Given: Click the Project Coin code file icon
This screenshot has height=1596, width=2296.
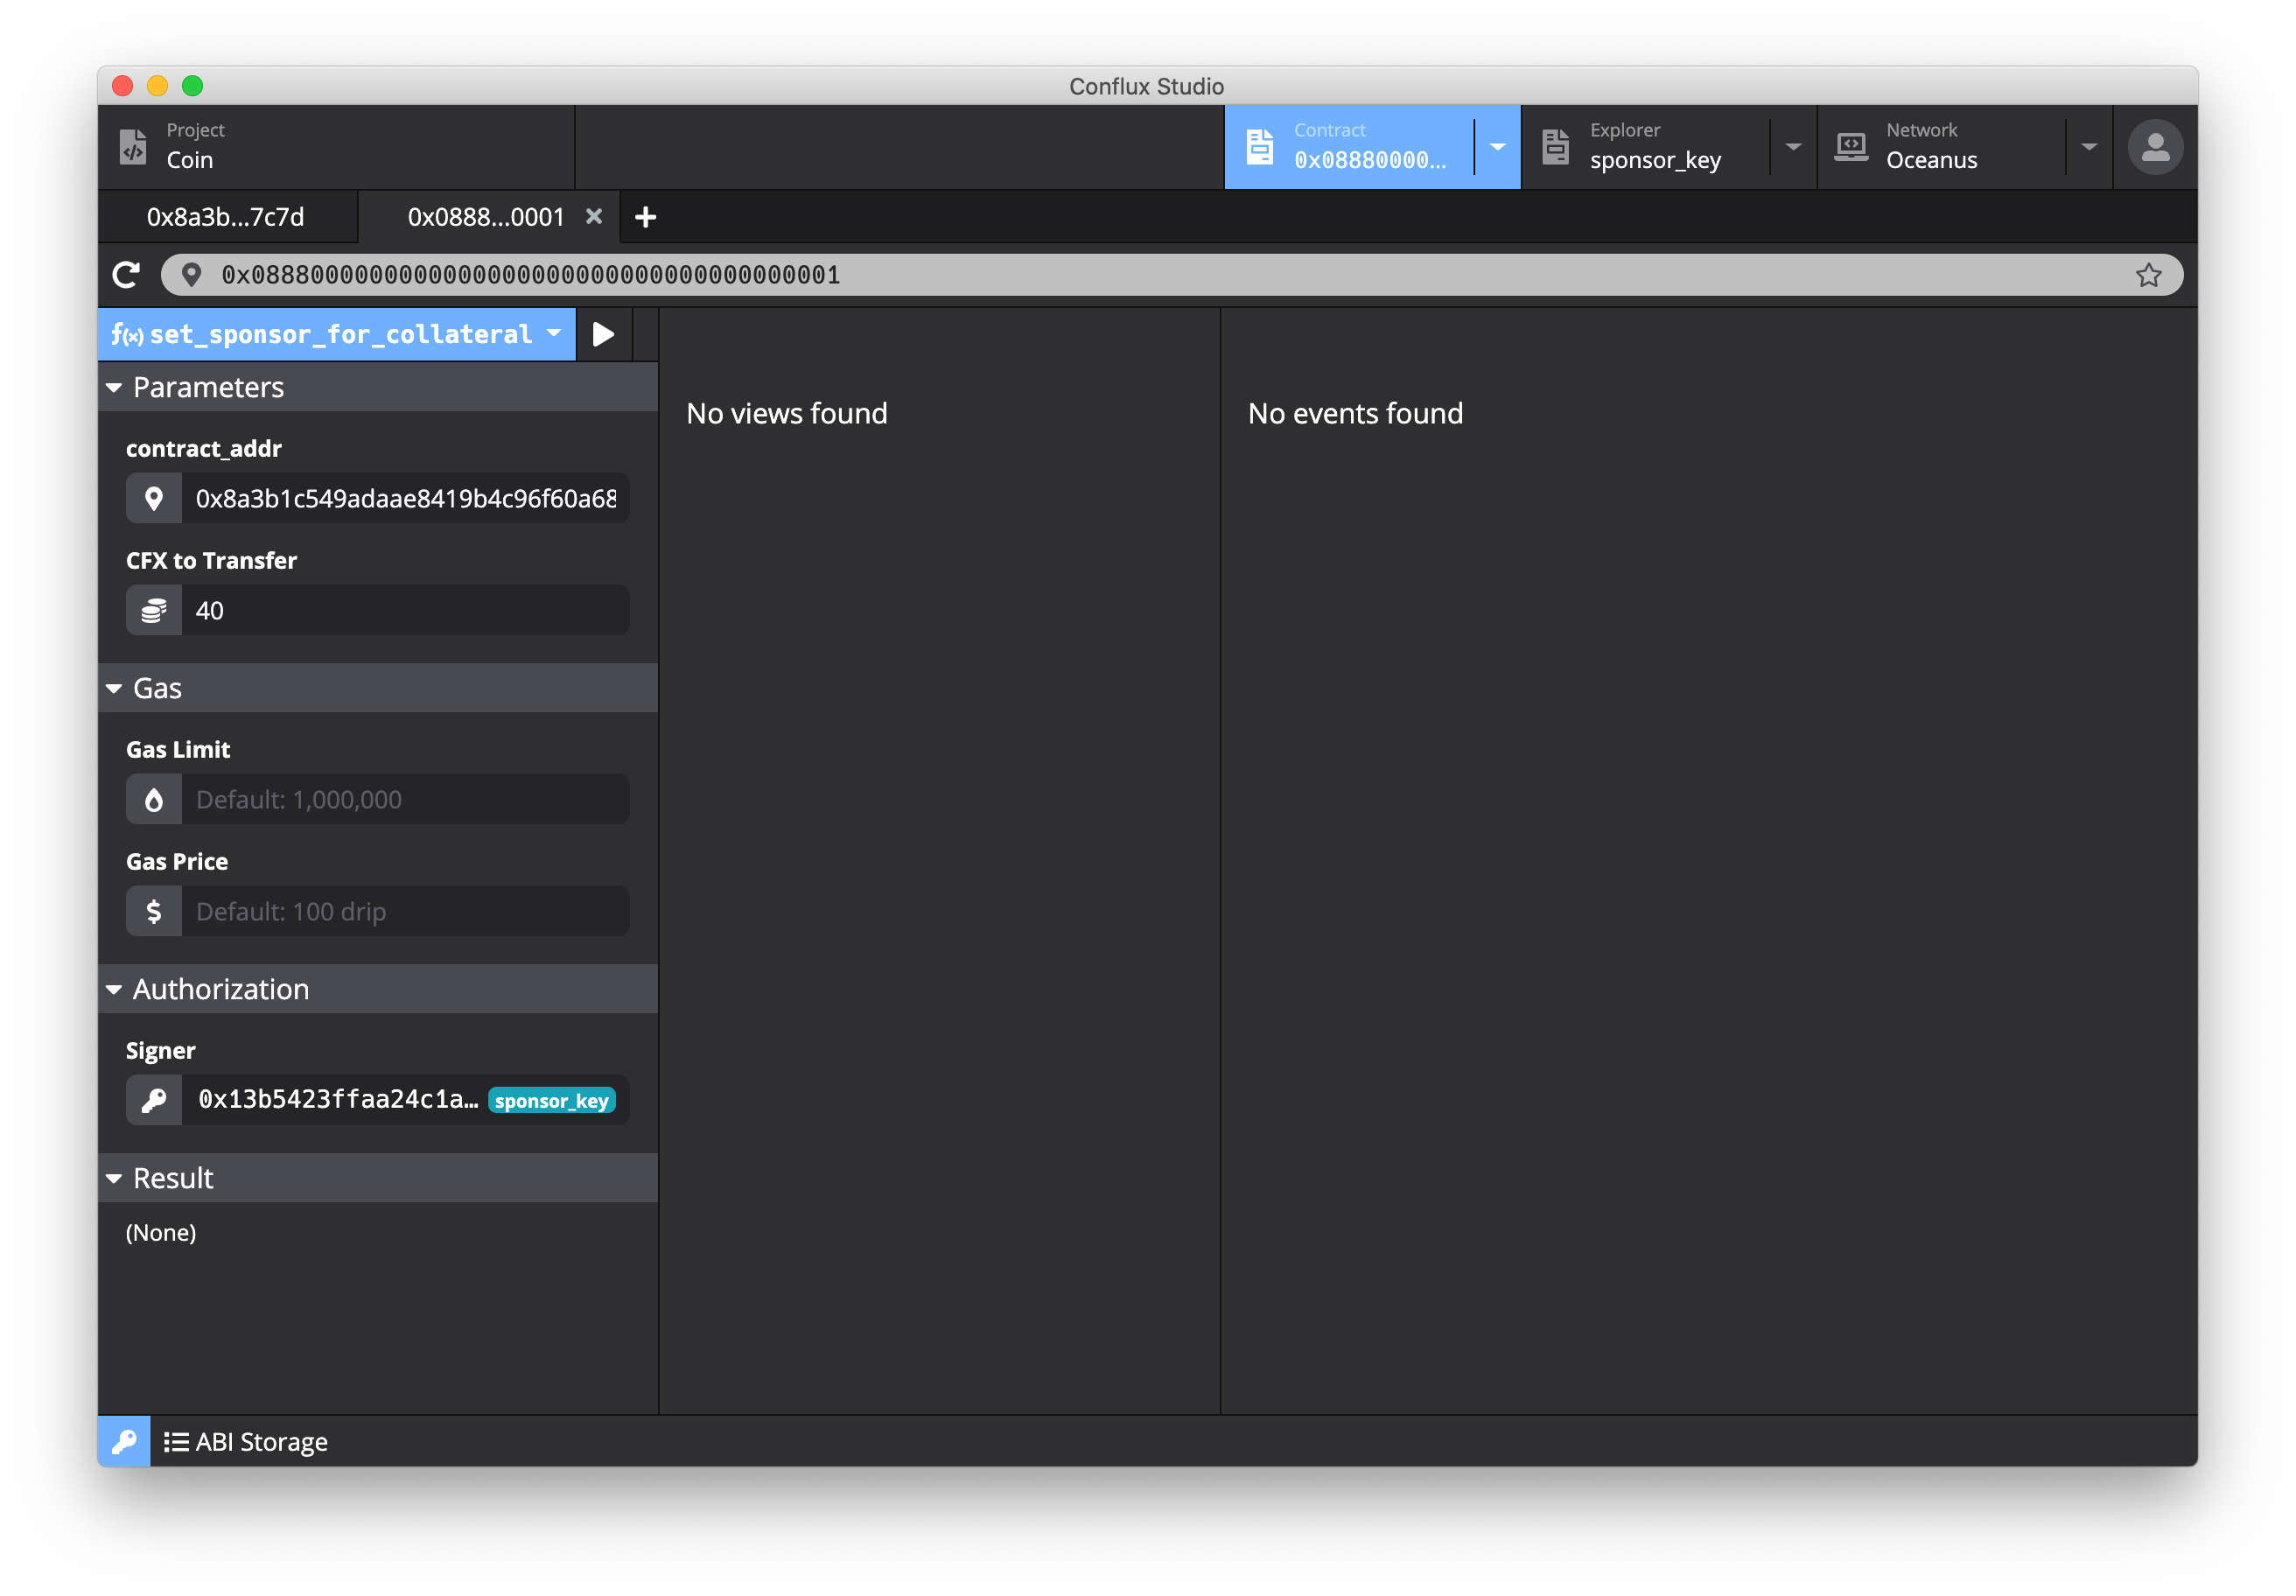Looking at the screenshot, I should tap(133, 147).
